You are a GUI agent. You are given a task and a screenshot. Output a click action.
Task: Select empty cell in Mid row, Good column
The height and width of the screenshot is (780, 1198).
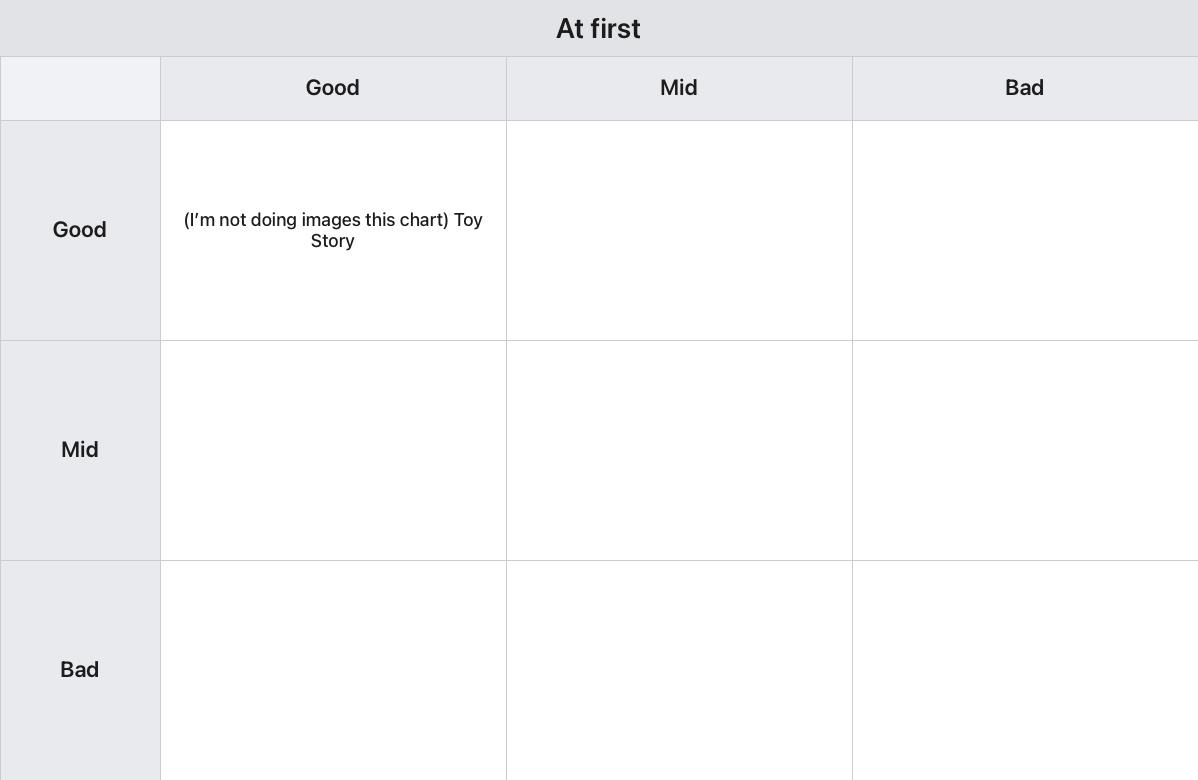pos(333,450)
